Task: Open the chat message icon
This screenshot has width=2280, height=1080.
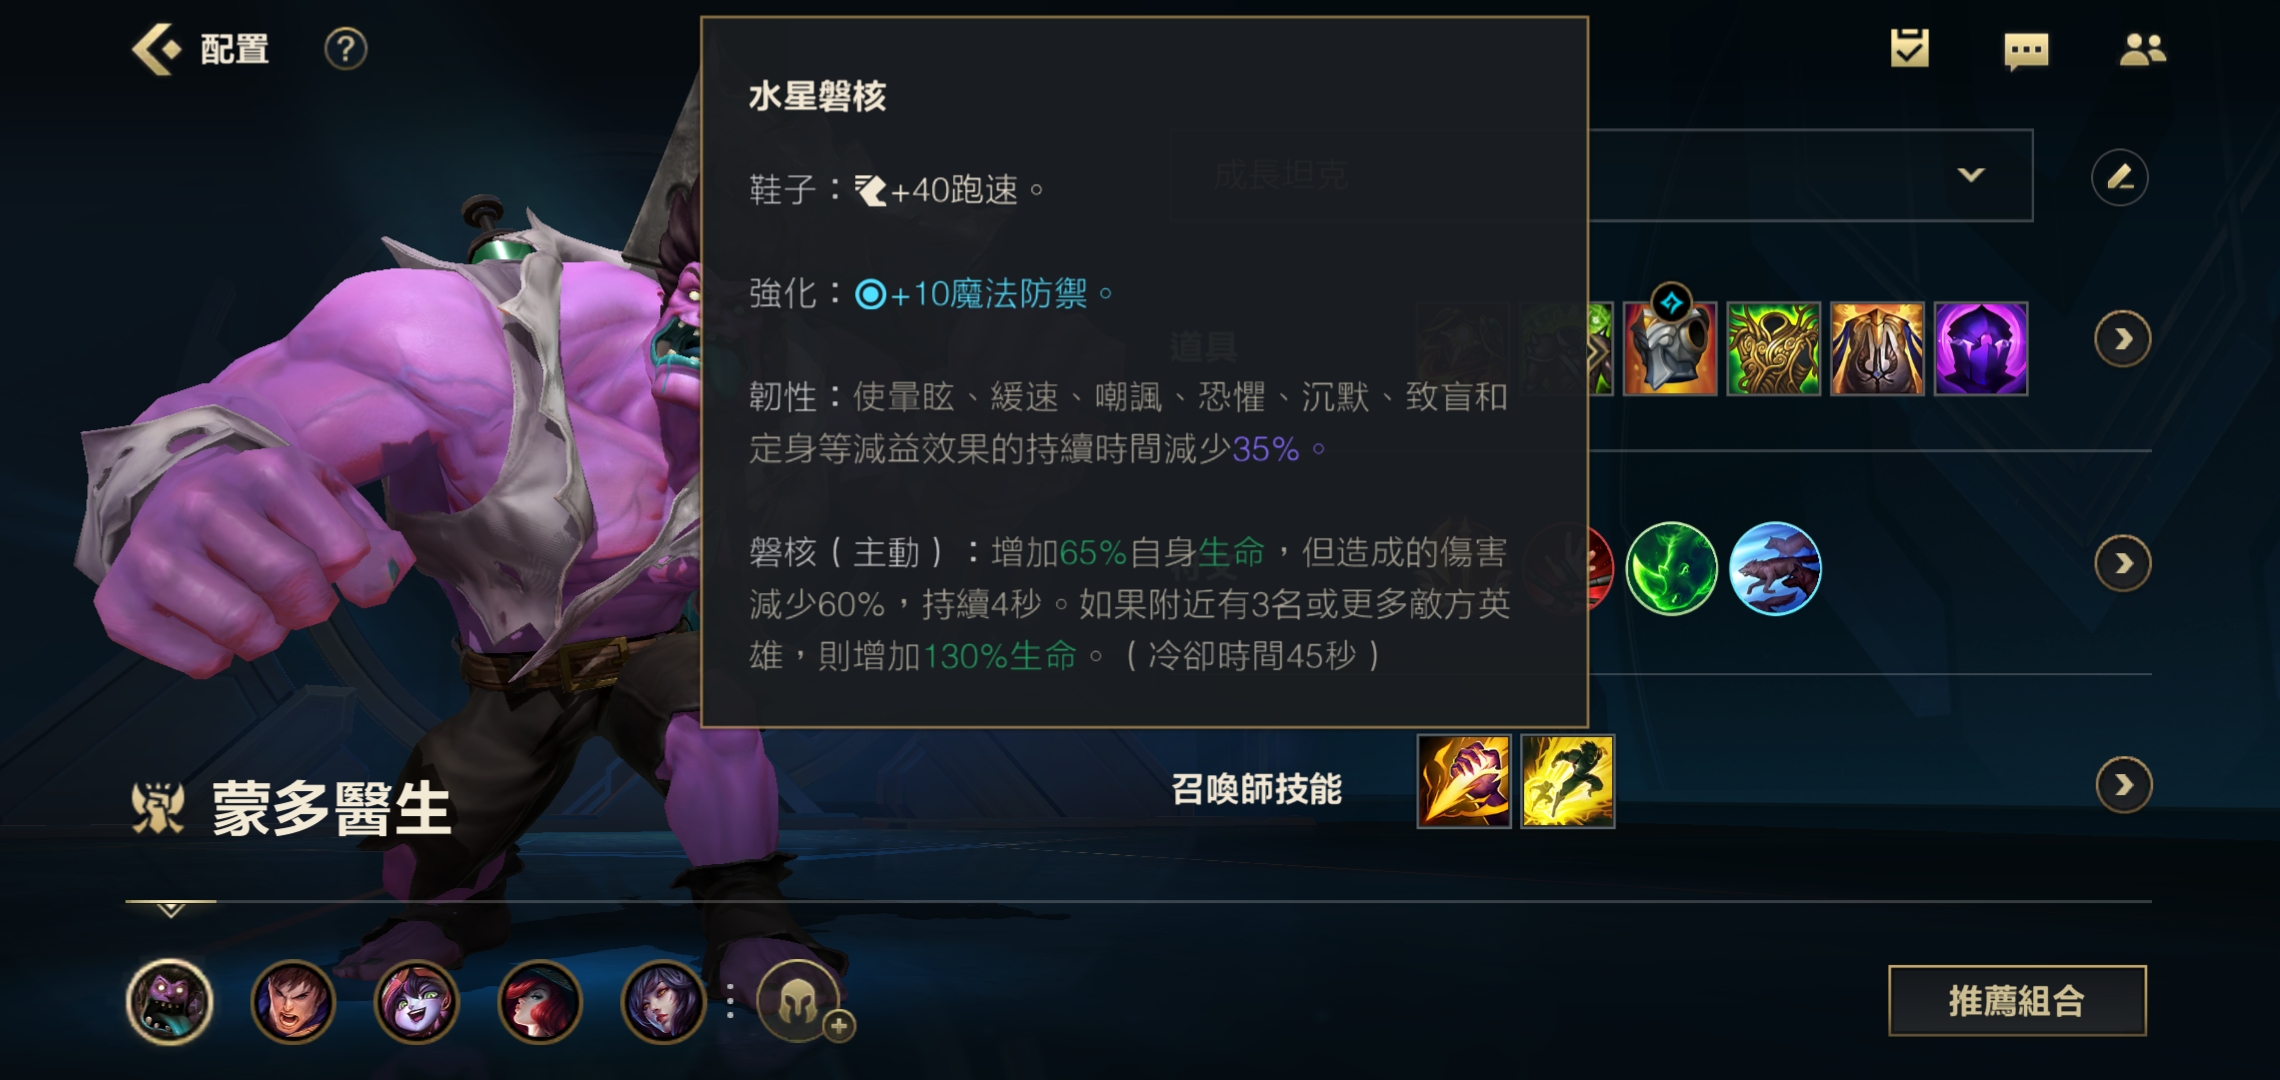Action: click(2026, 50)
